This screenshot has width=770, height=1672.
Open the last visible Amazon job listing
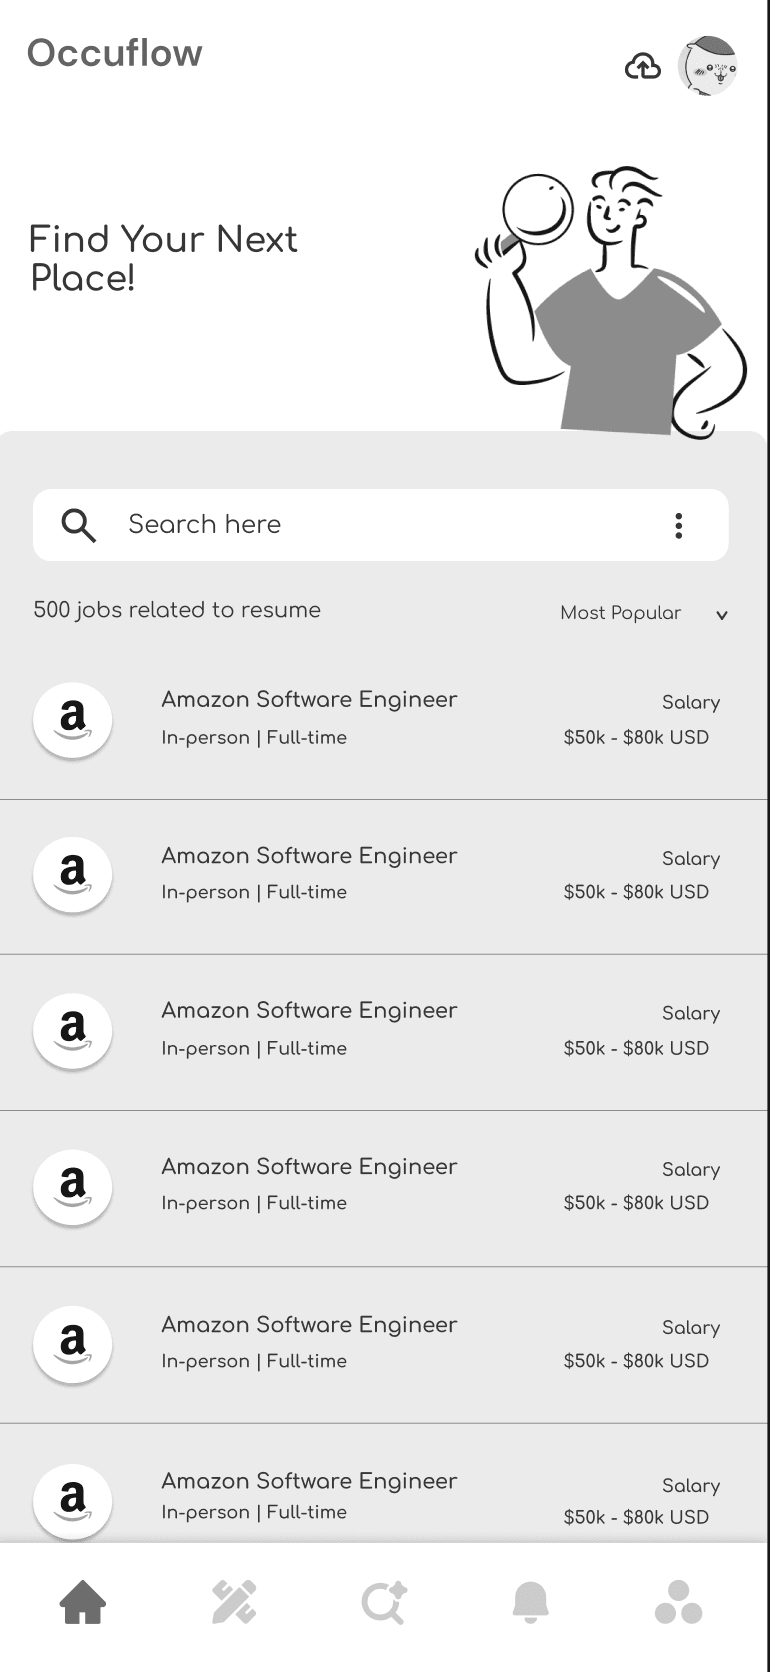[x=385, y=1483]
